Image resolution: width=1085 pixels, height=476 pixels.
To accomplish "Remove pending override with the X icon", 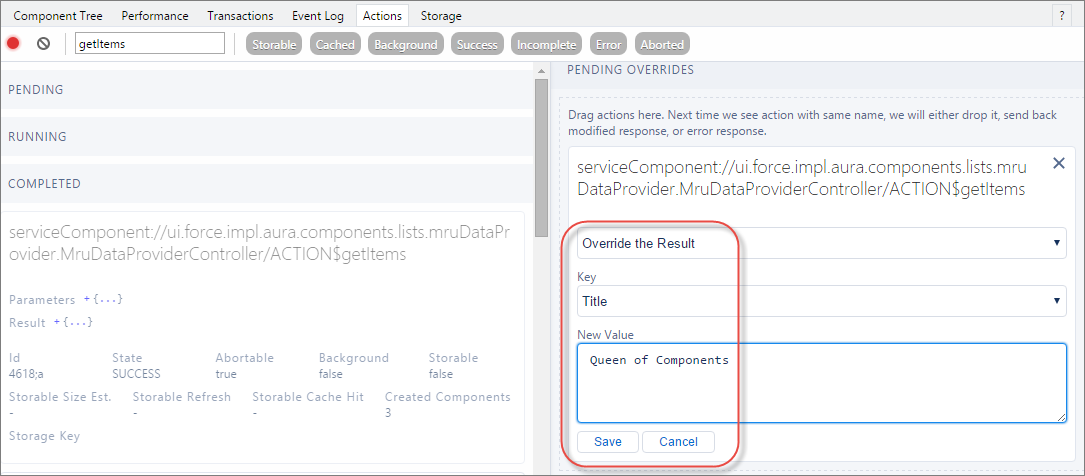I will [1058, 163].
